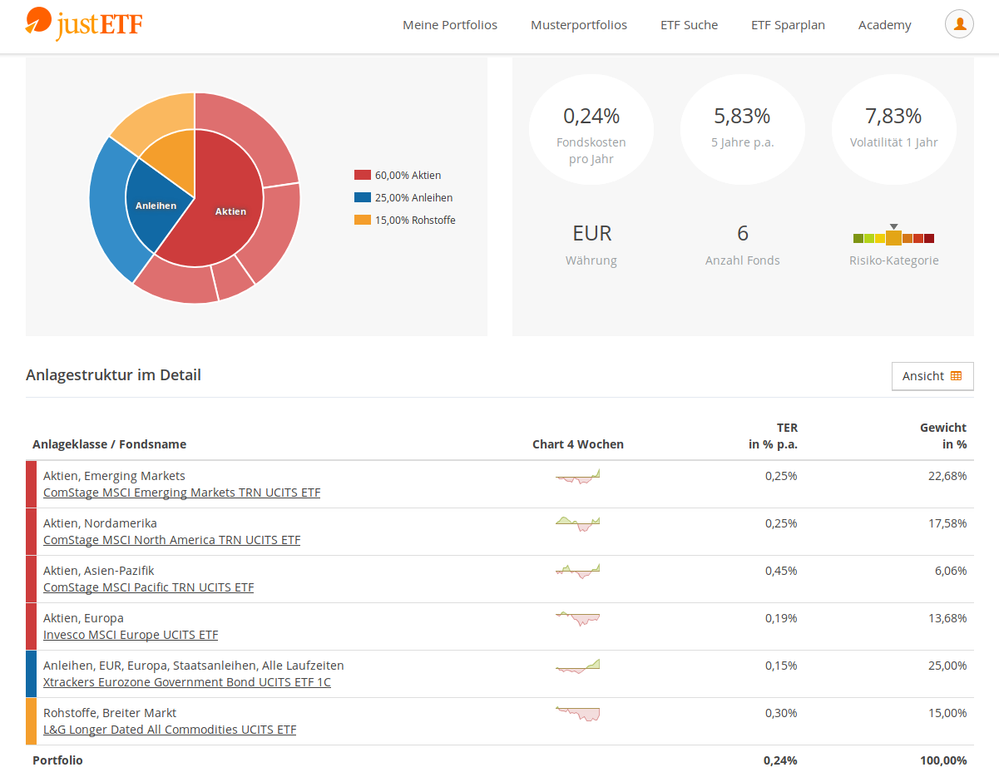Screen dimensions: 999x768
Task: Click the orange Rohstoffe legend swatch
Action: (362, 220)
